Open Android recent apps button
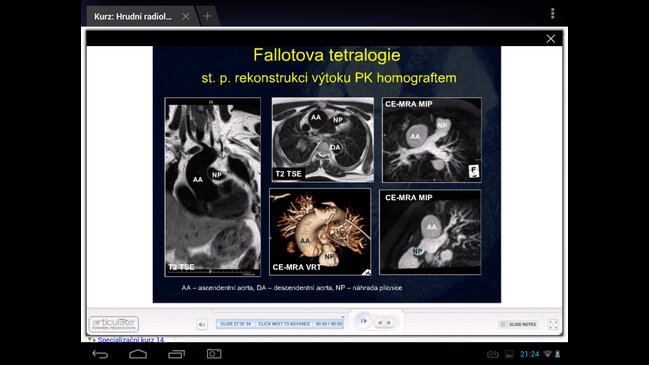This screenshot has height=365, width=649. 176,354
